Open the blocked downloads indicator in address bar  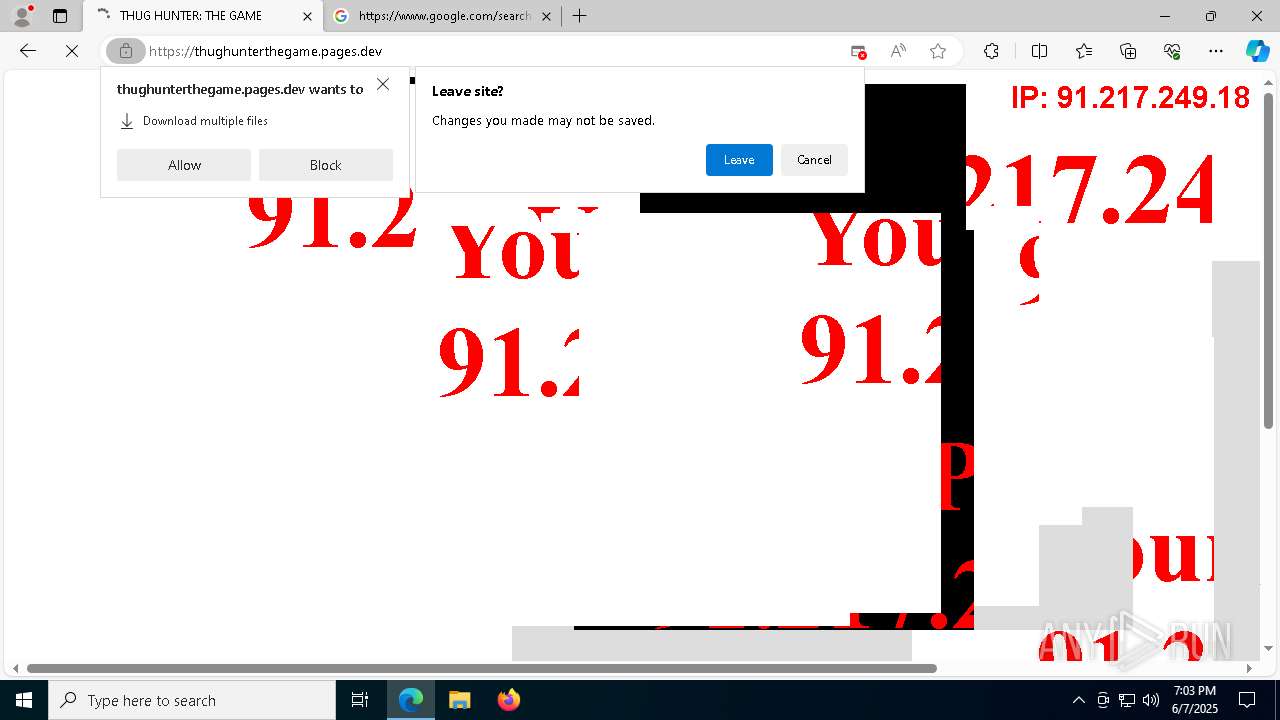coord(858,51)
